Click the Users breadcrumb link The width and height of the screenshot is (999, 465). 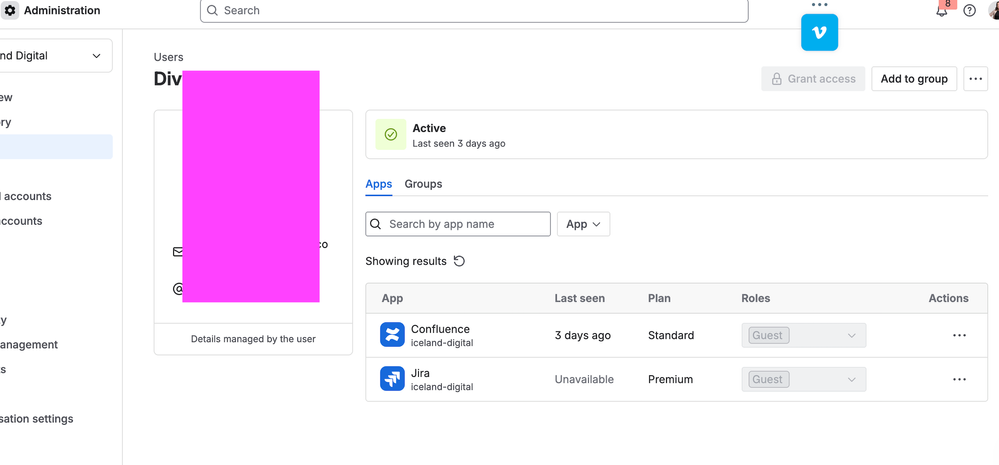click(x=168, y=57)
